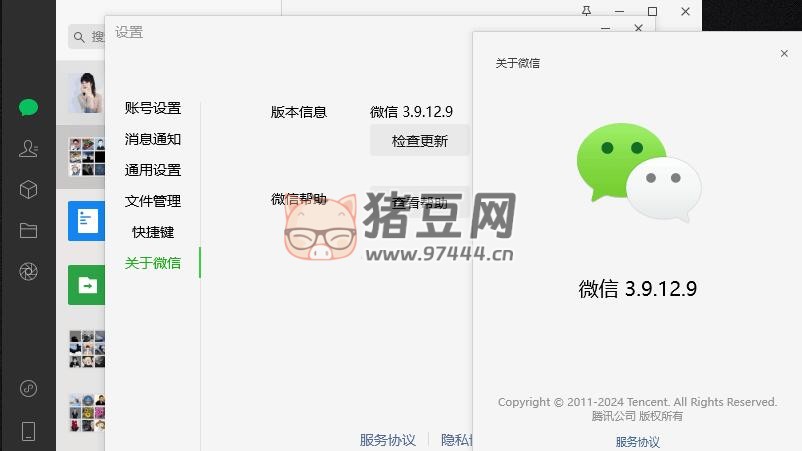
Task: Open the Moments aperture icon
Action: click(x=28, y=272)
